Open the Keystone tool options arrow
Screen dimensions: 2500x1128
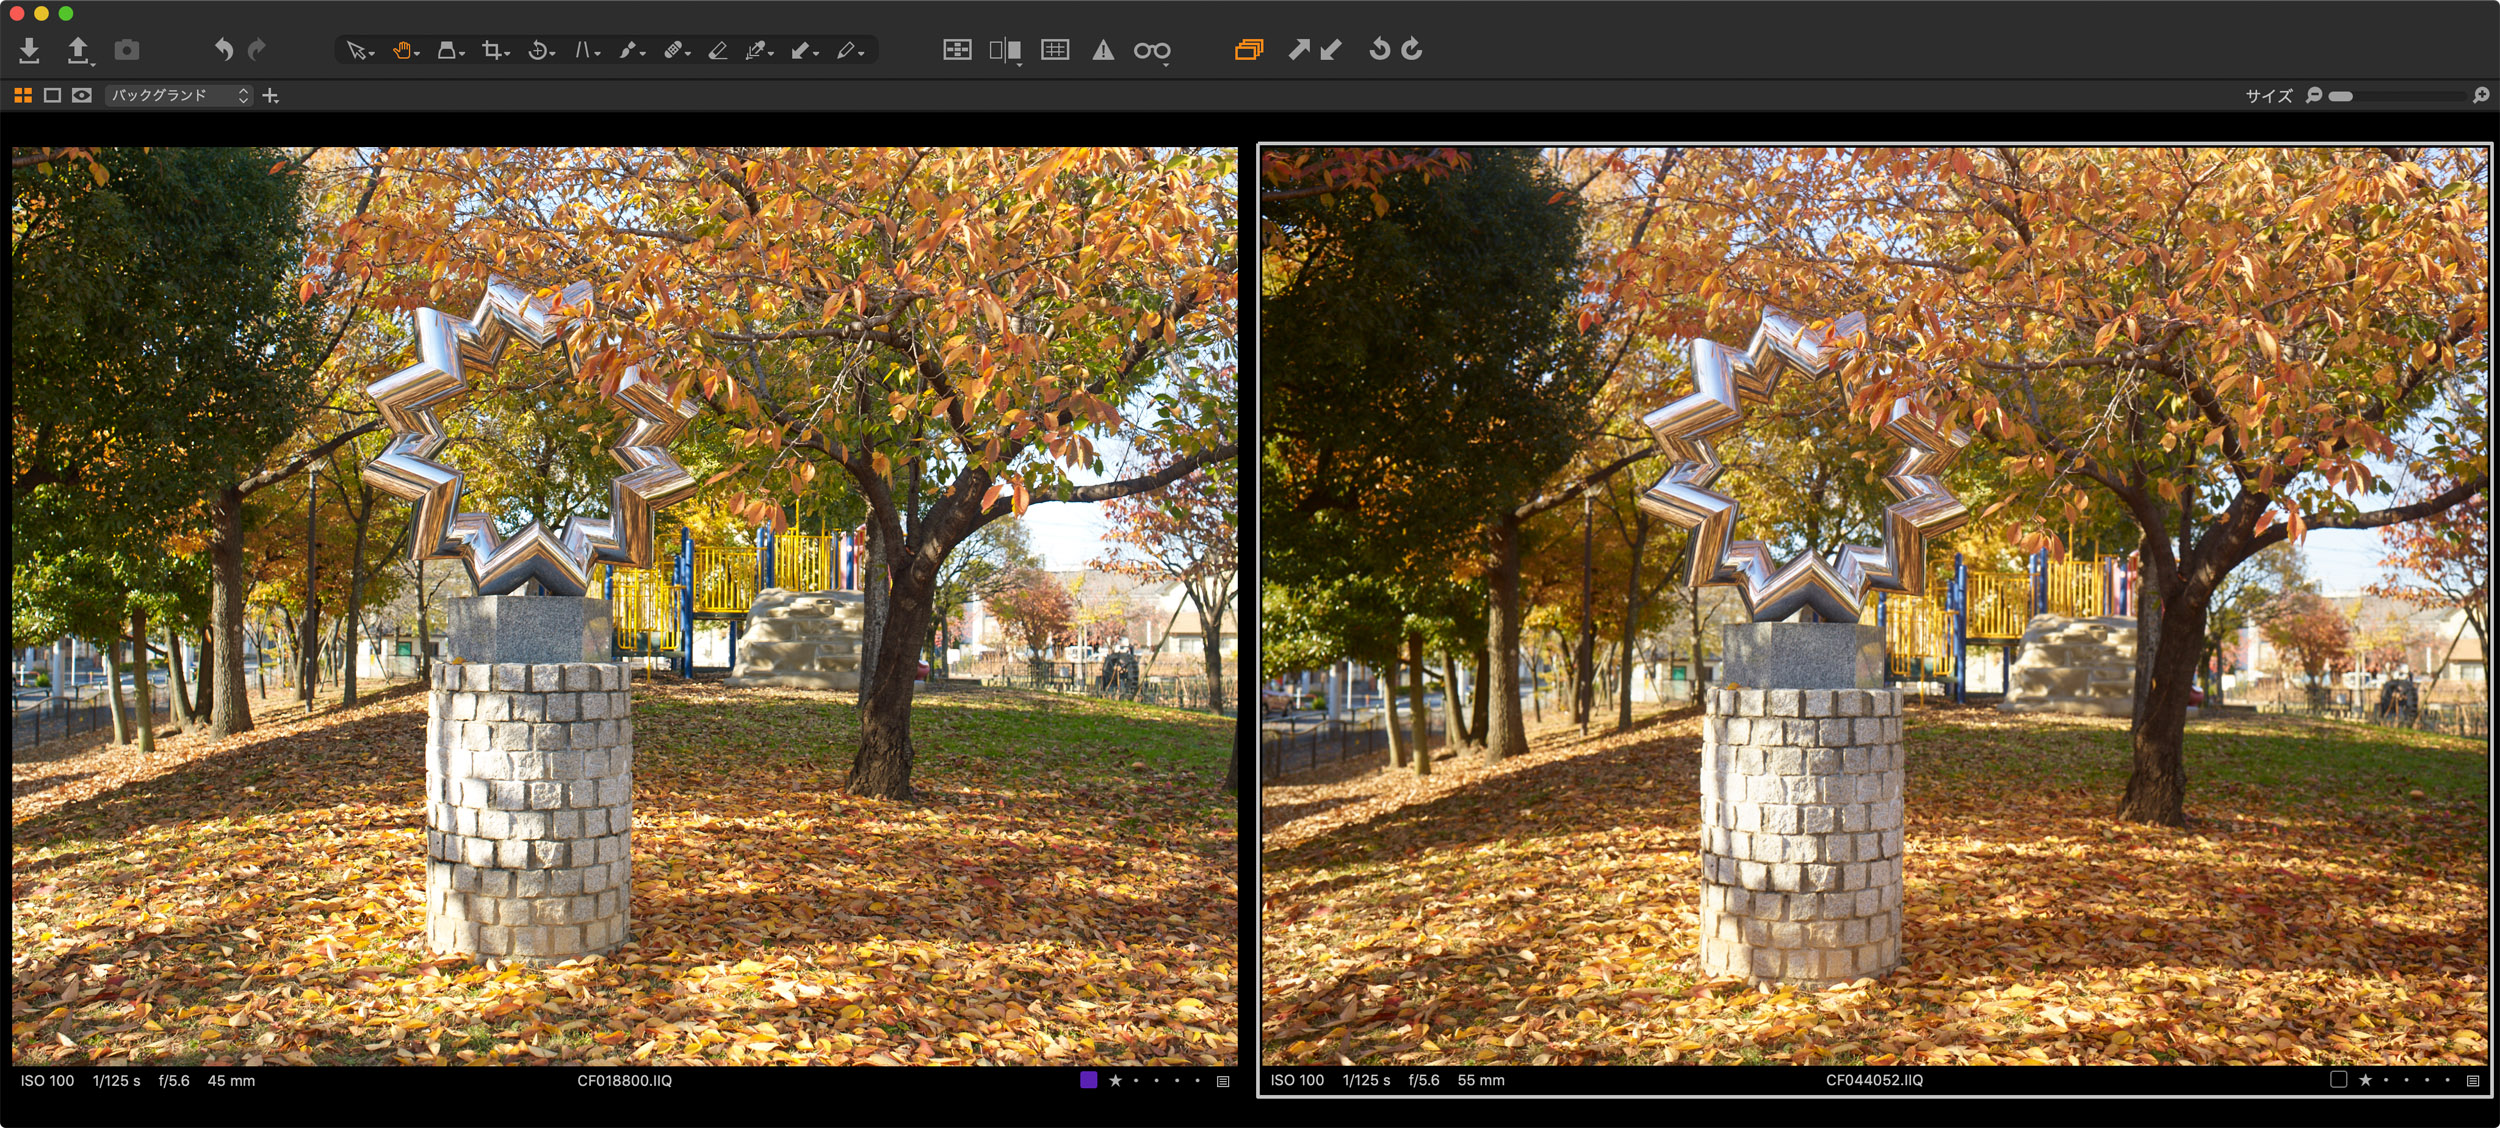(x=598, y=52)
